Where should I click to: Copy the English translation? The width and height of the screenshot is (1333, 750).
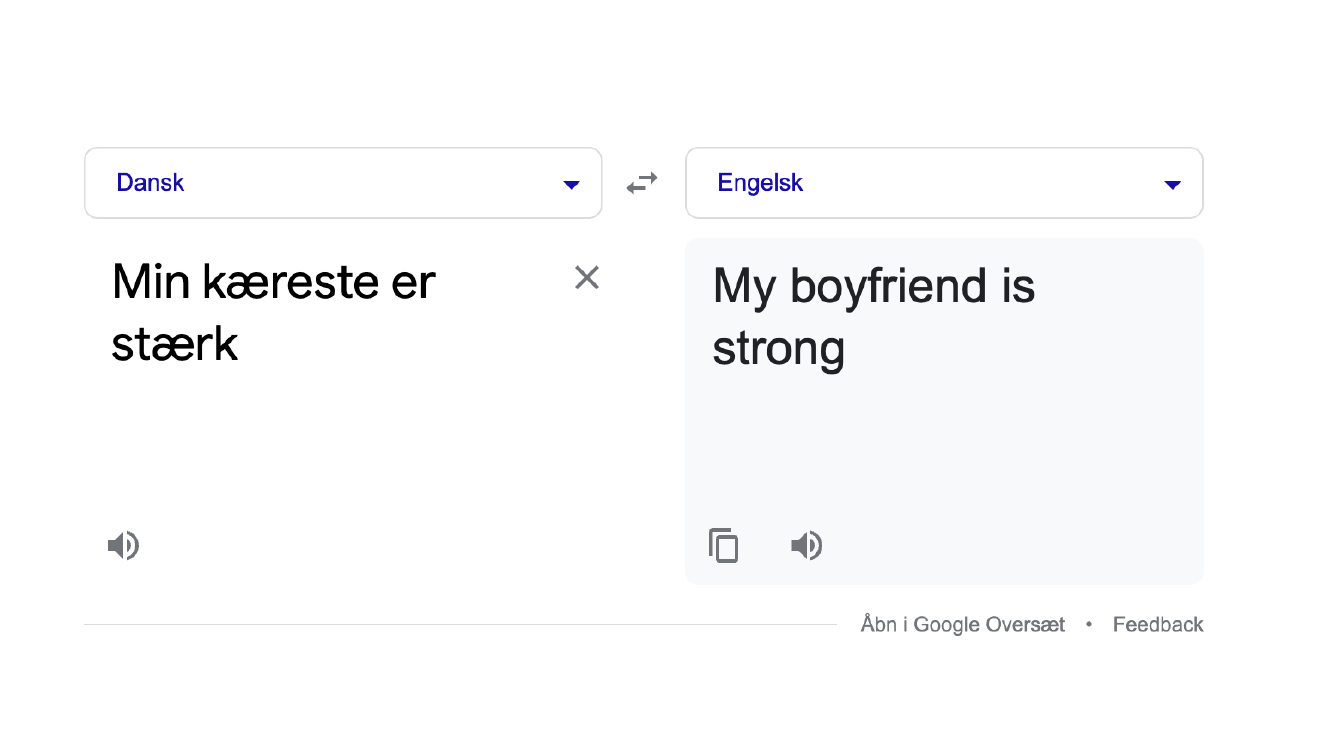click(724, 546)
